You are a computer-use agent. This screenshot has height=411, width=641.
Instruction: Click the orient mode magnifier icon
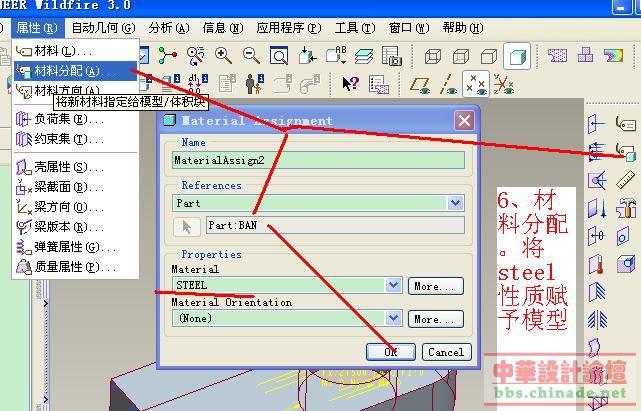195,55
